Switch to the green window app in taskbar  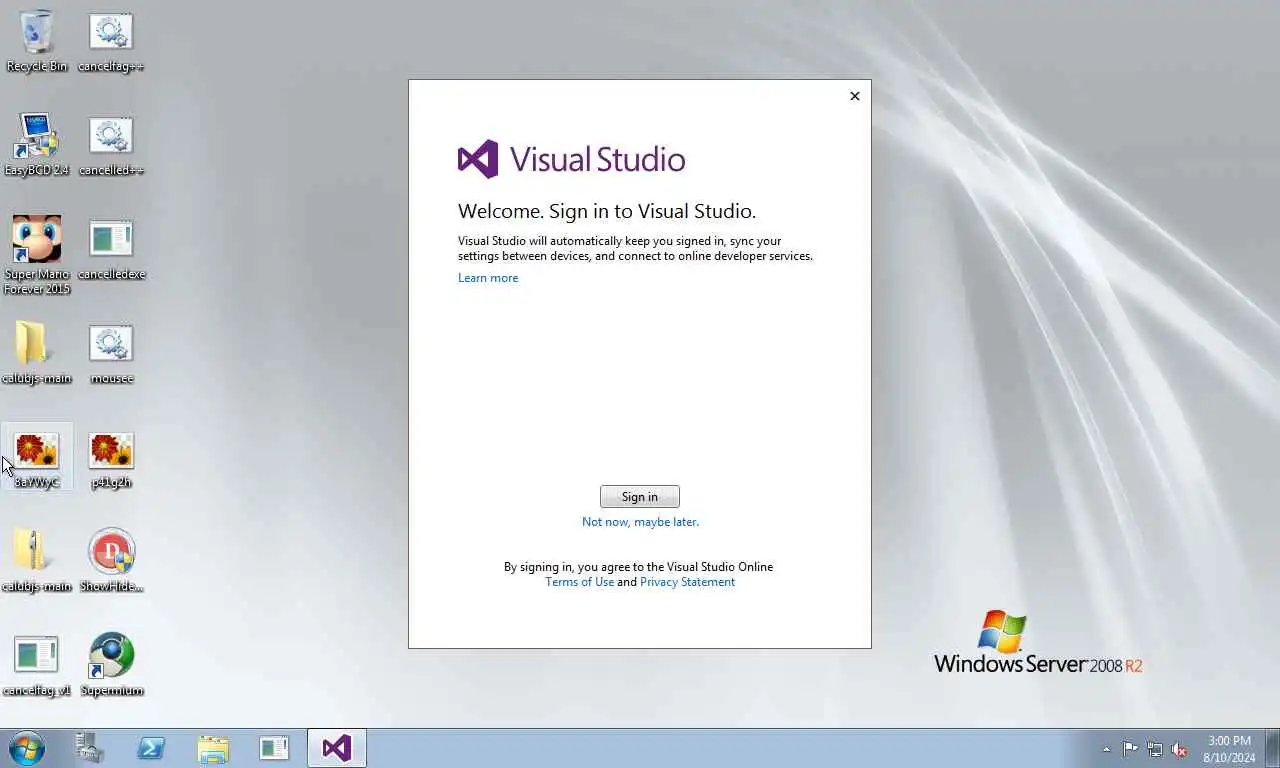(275, 748)
